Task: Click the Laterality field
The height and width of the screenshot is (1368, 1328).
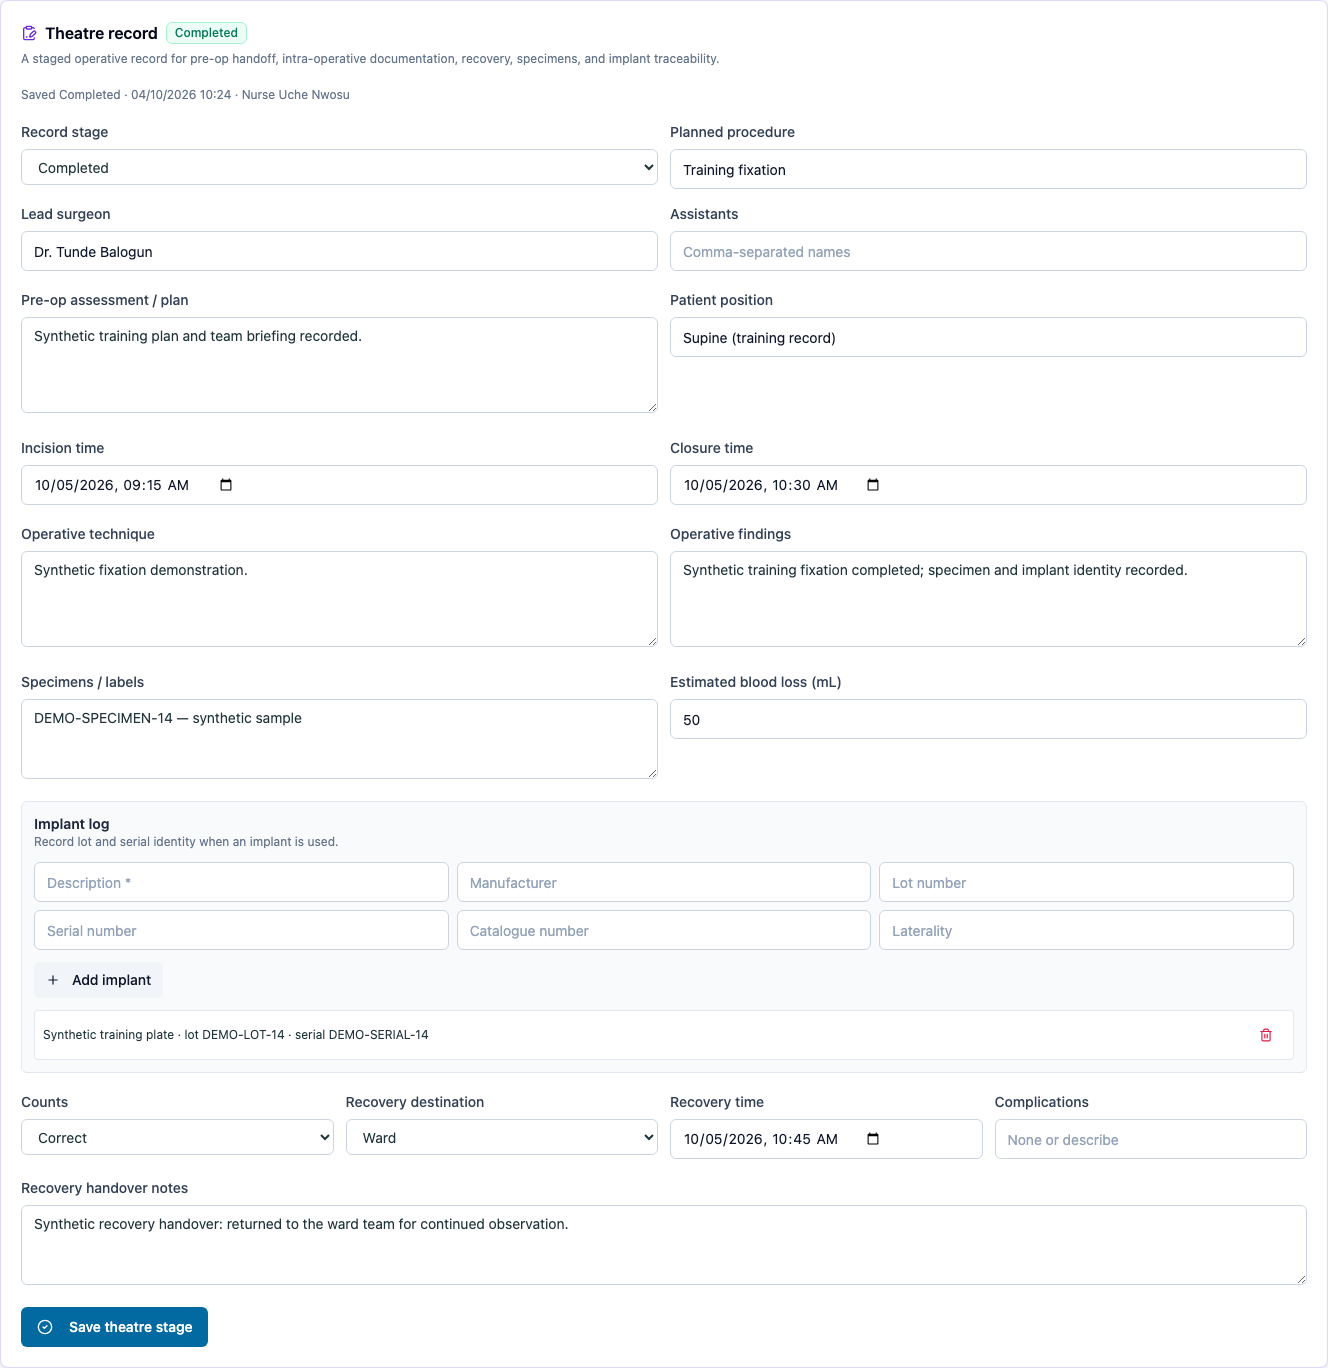Action: pyautogui.click(x=1086, y=930)
